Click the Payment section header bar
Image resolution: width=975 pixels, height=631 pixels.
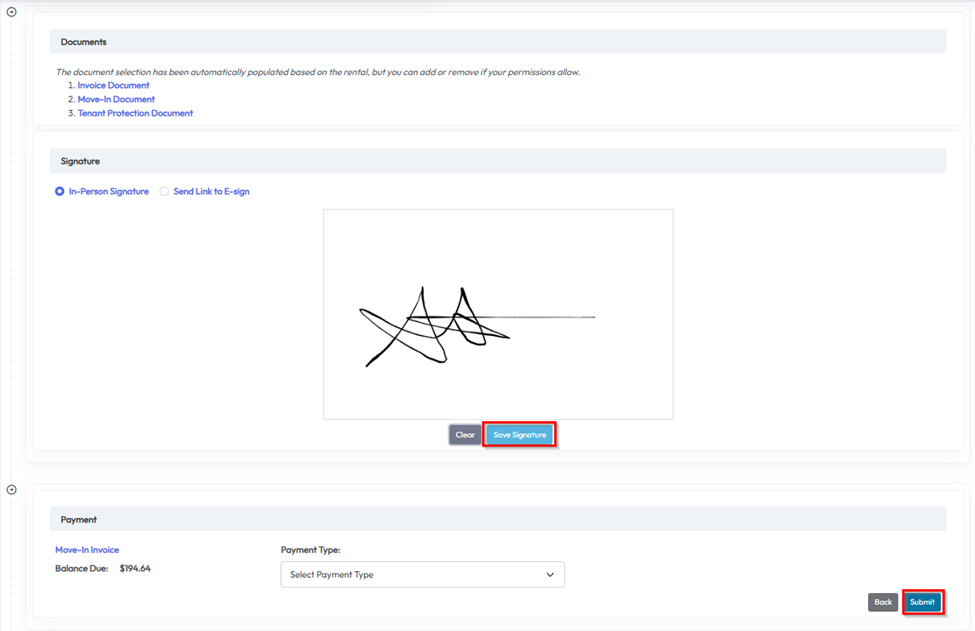497,520
